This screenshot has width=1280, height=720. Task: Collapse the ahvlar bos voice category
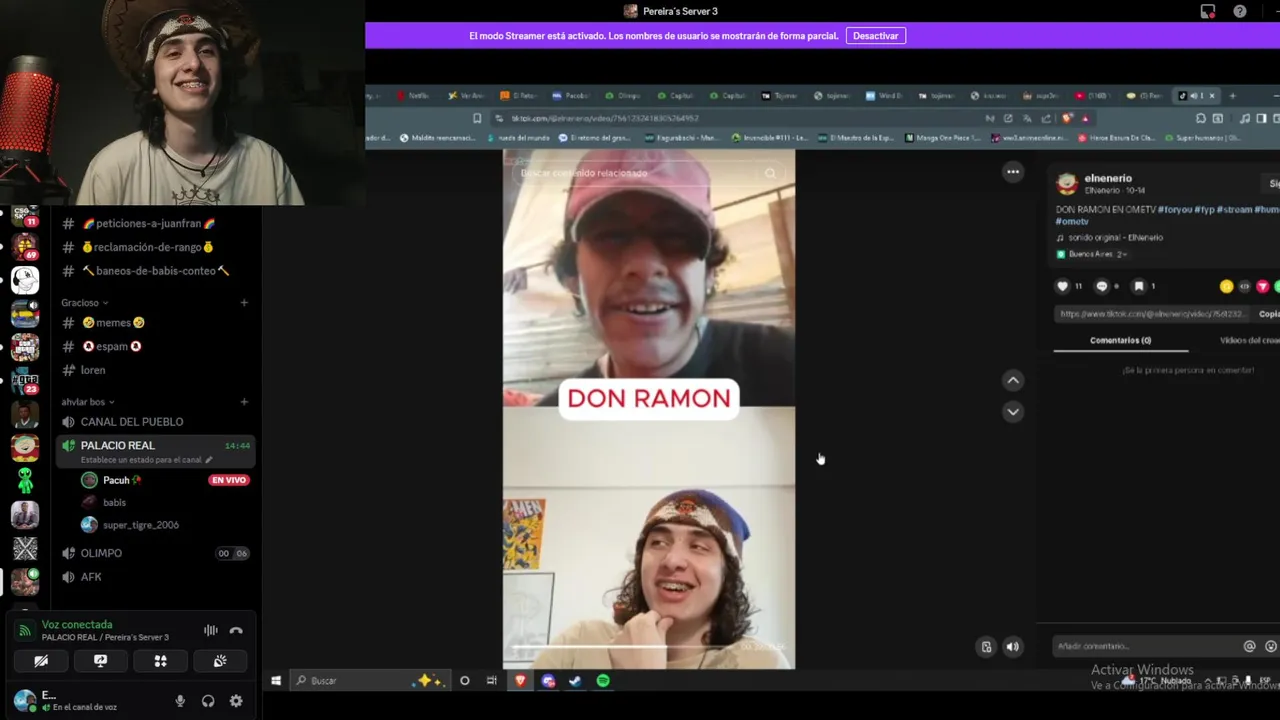pyautogui.click(x=88, y=402)
